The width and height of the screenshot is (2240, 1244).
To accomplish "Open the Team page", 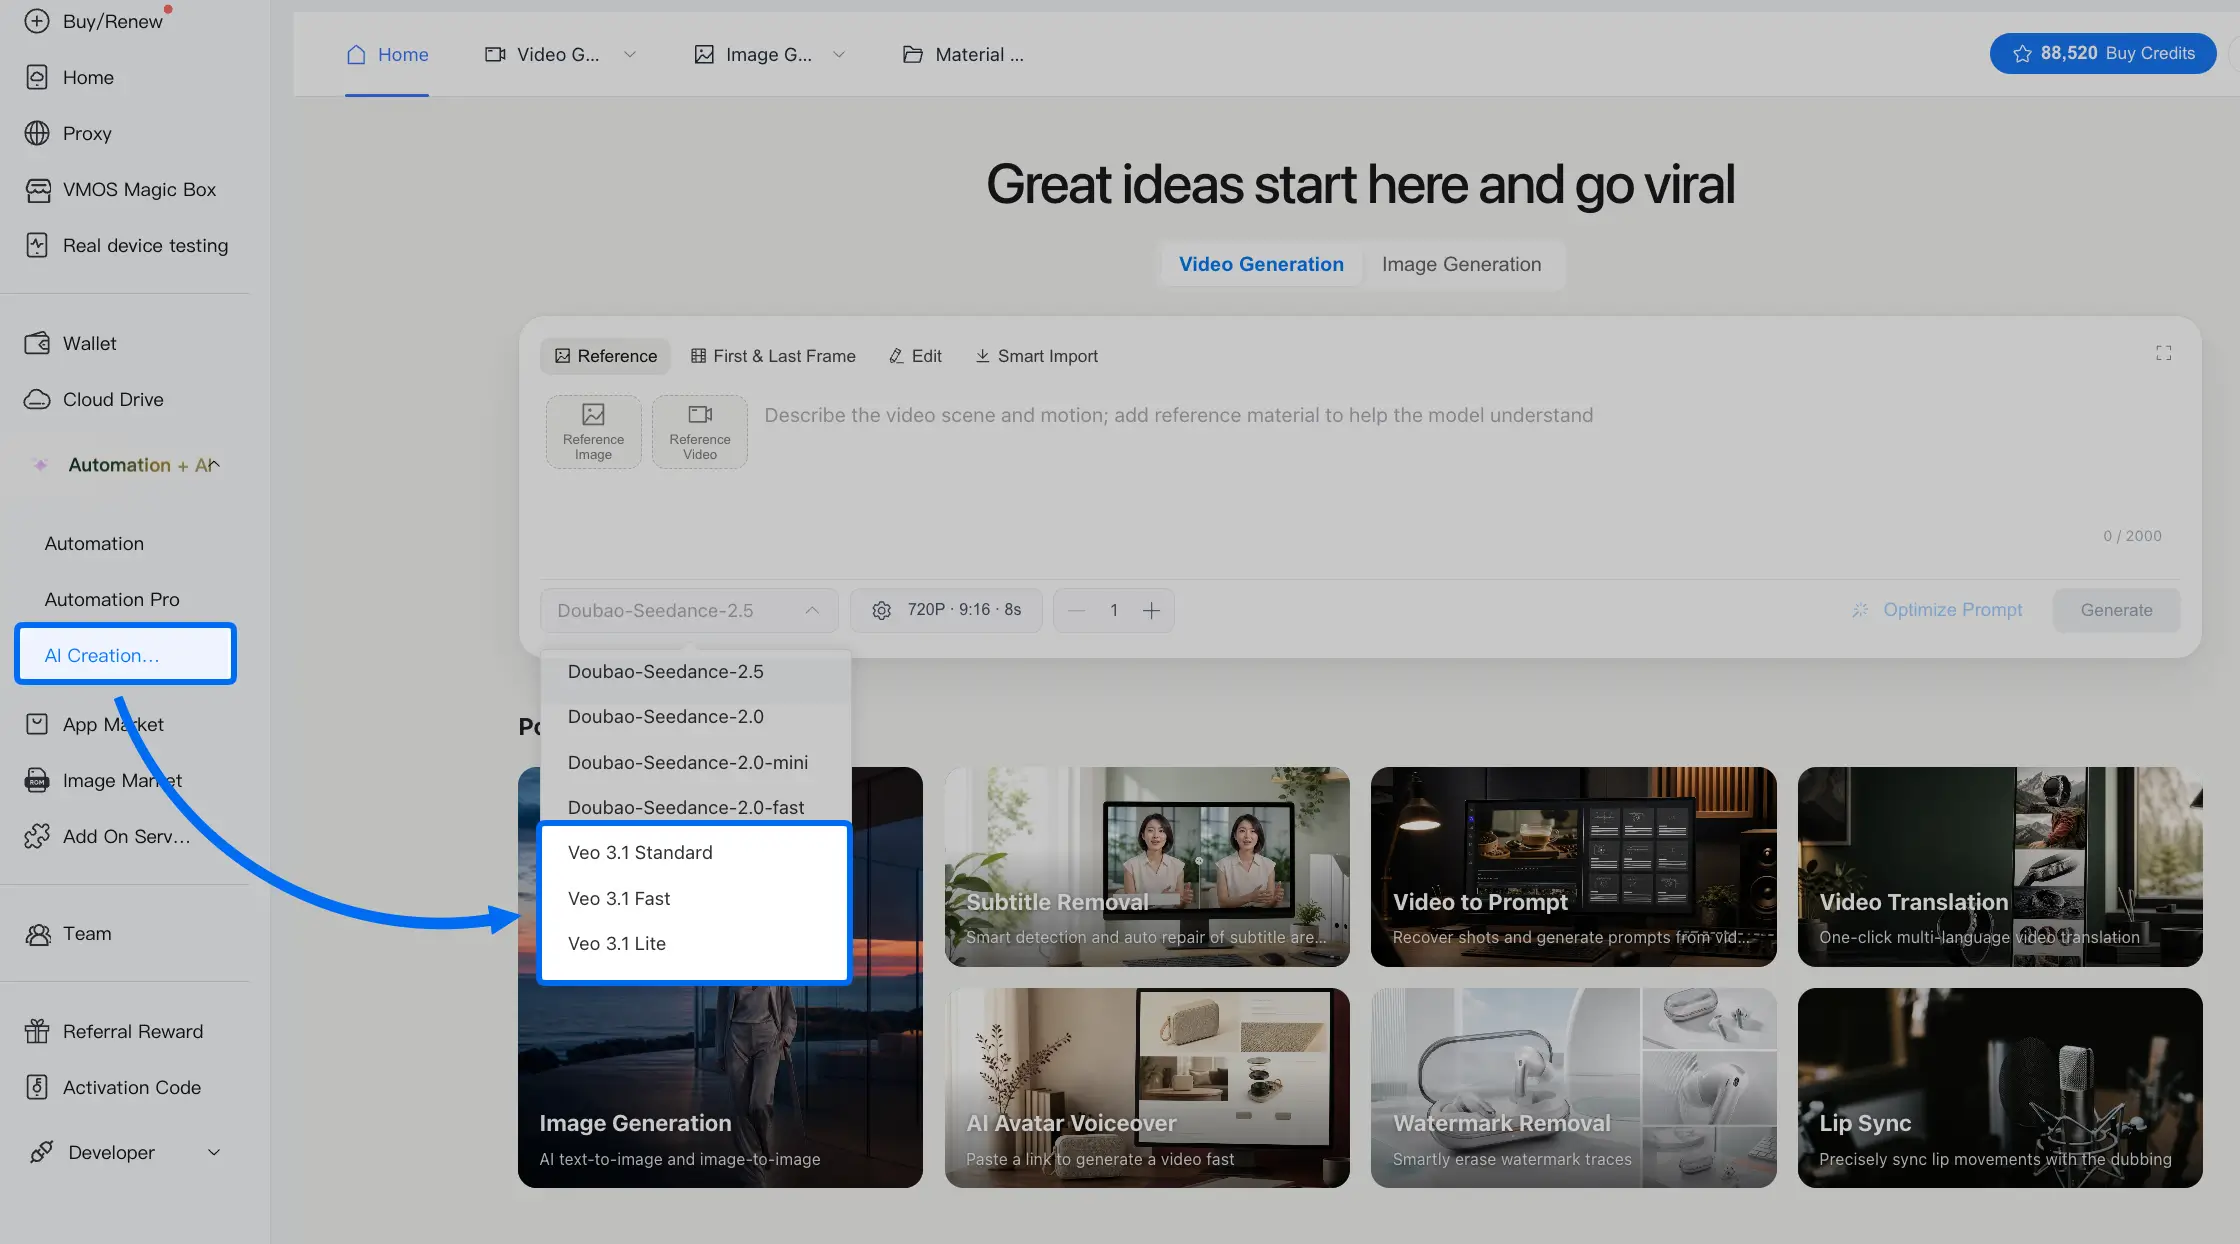I will point(68,933).
